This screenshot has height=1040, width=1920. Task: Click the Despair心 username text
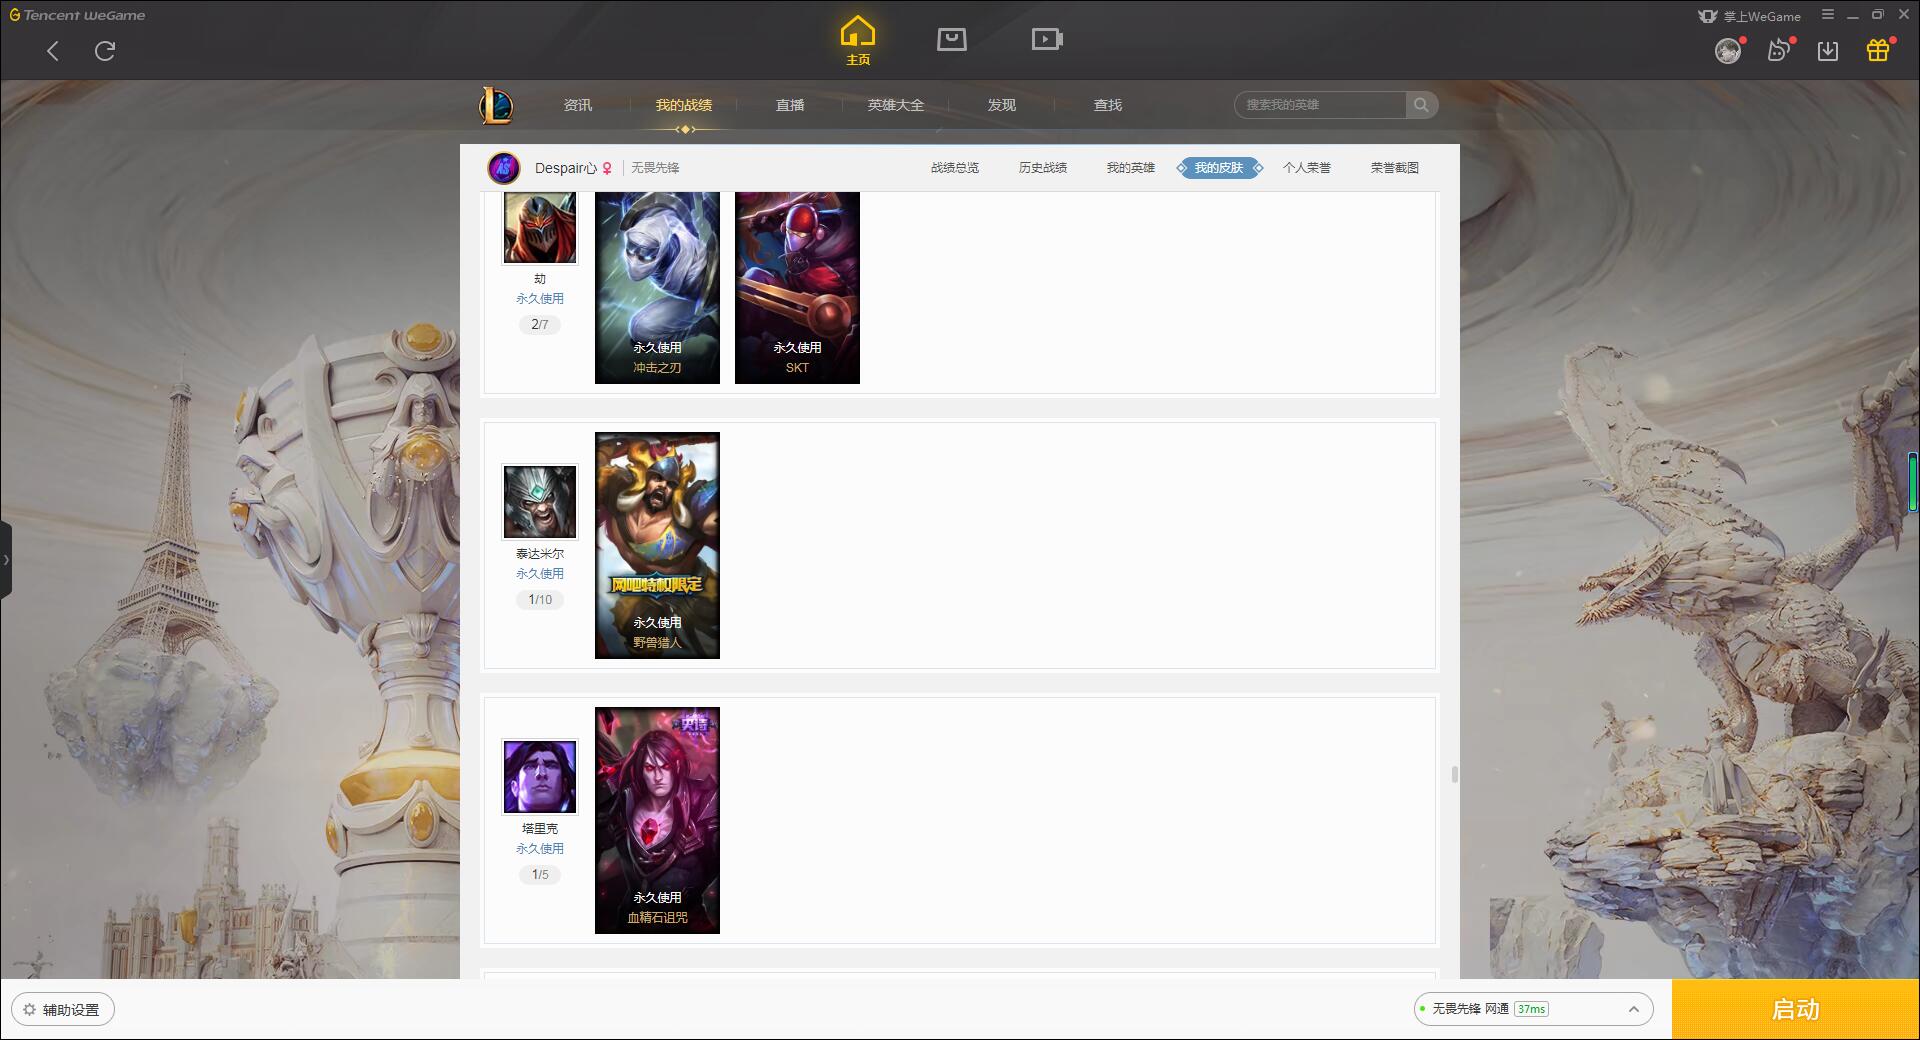565,168
